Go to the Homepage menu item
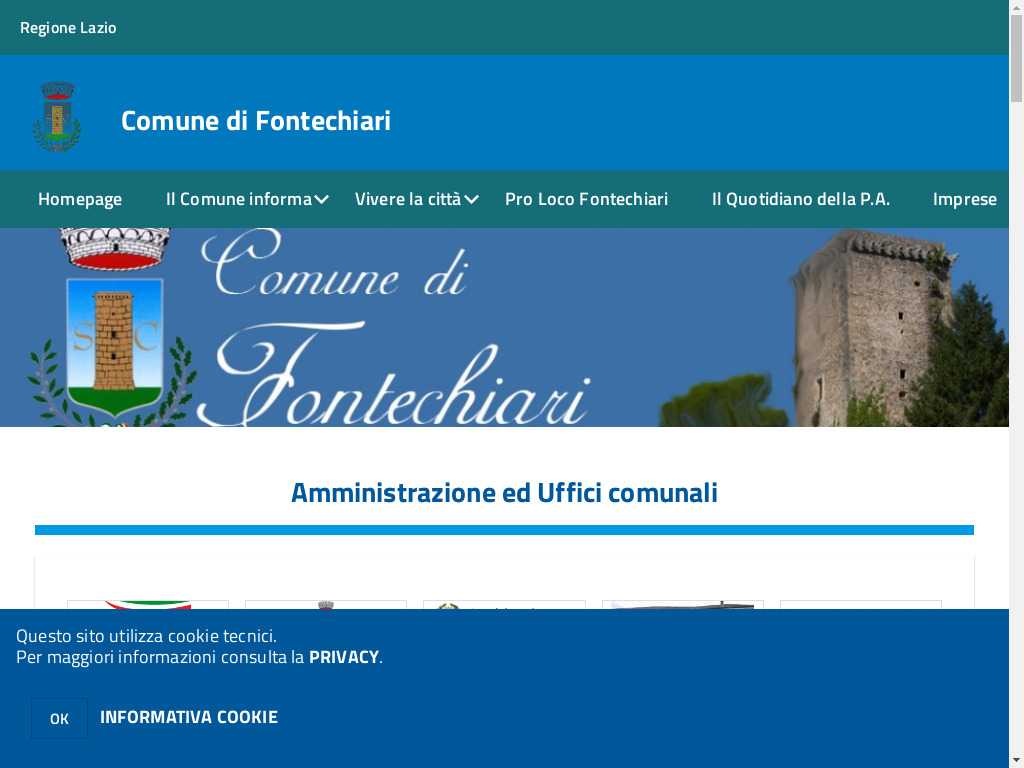The height and width of the screenshot is (768, 1024). pyautogui.click(x=80, y=199)
